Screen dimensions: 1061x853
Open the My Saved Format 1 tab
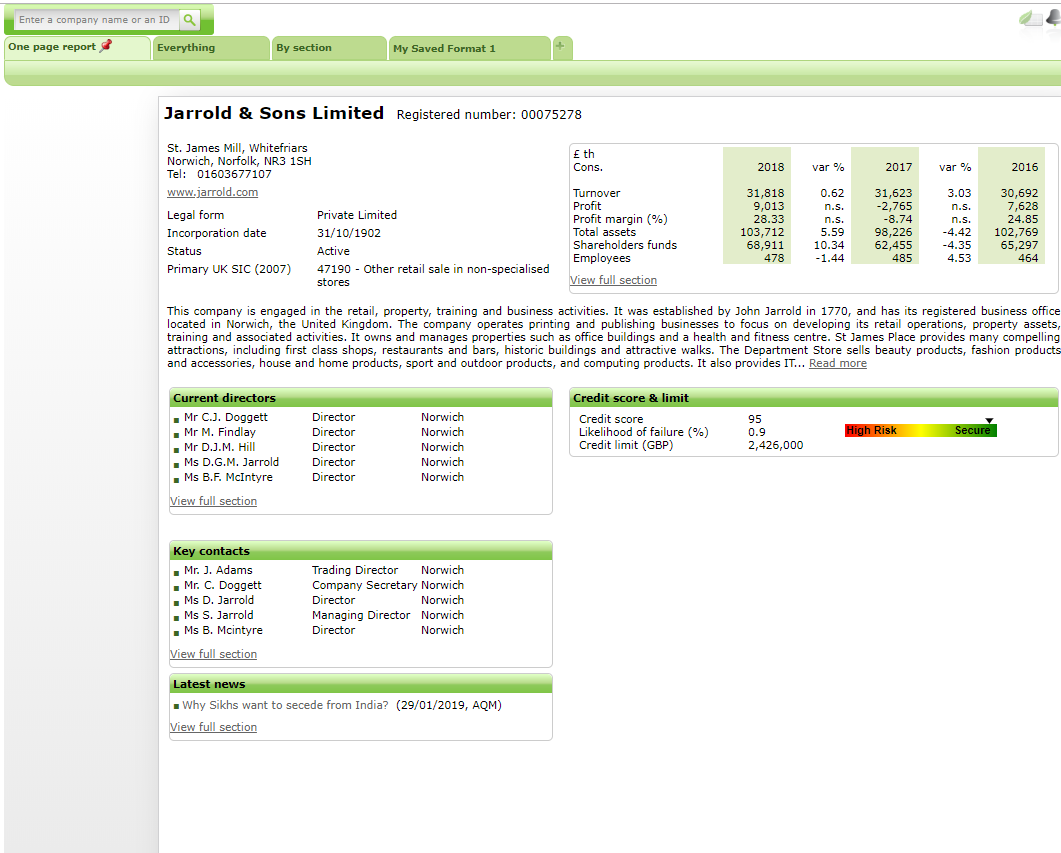[469, 49]
